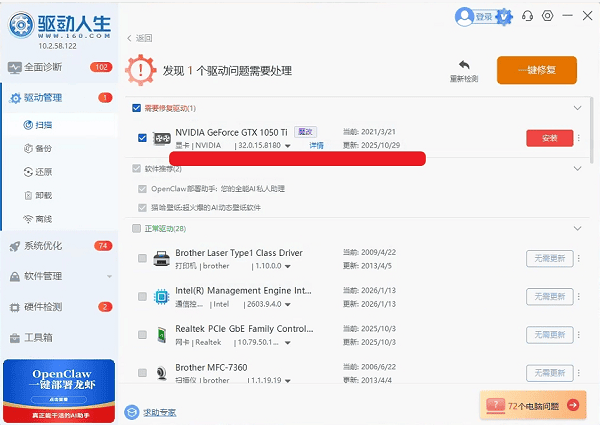Open 驱动管理 in the sidebar
Image resolution: width=600 pixels, height=425 pixels.
point(59,98)
